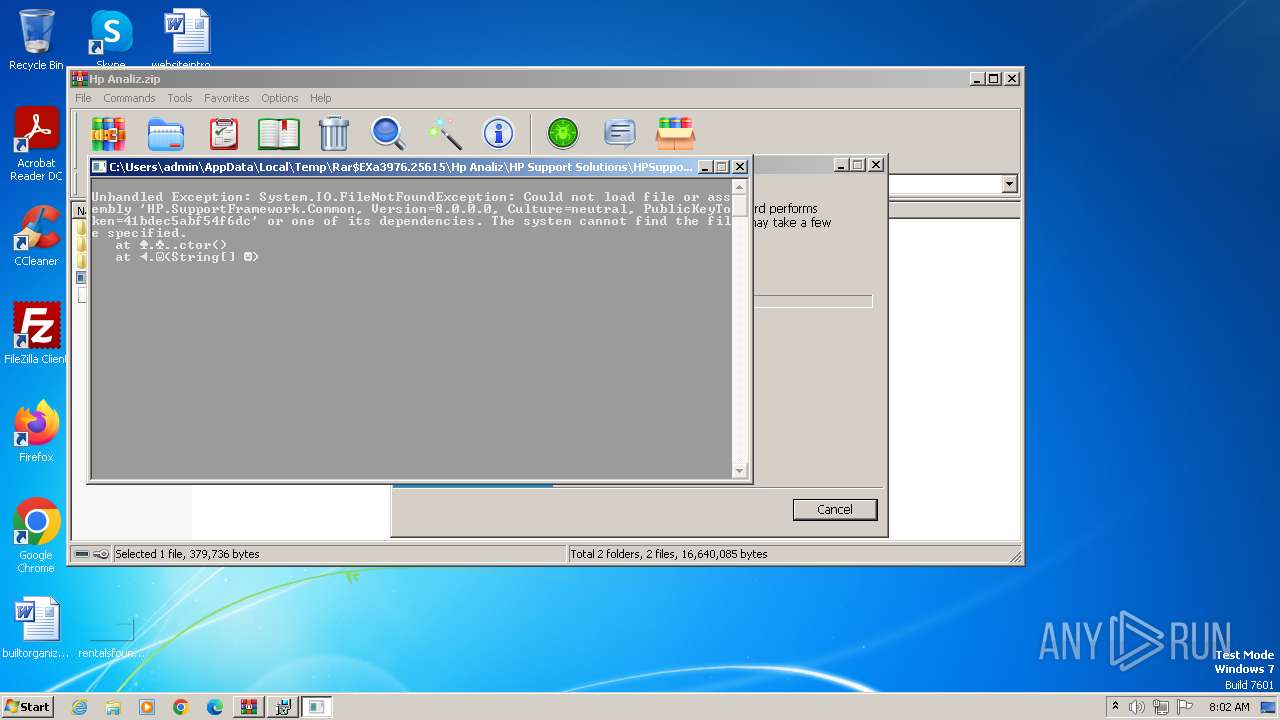Click the View open book icon
This screenshot has width=1280, height=720.
[x=279, y=133]
